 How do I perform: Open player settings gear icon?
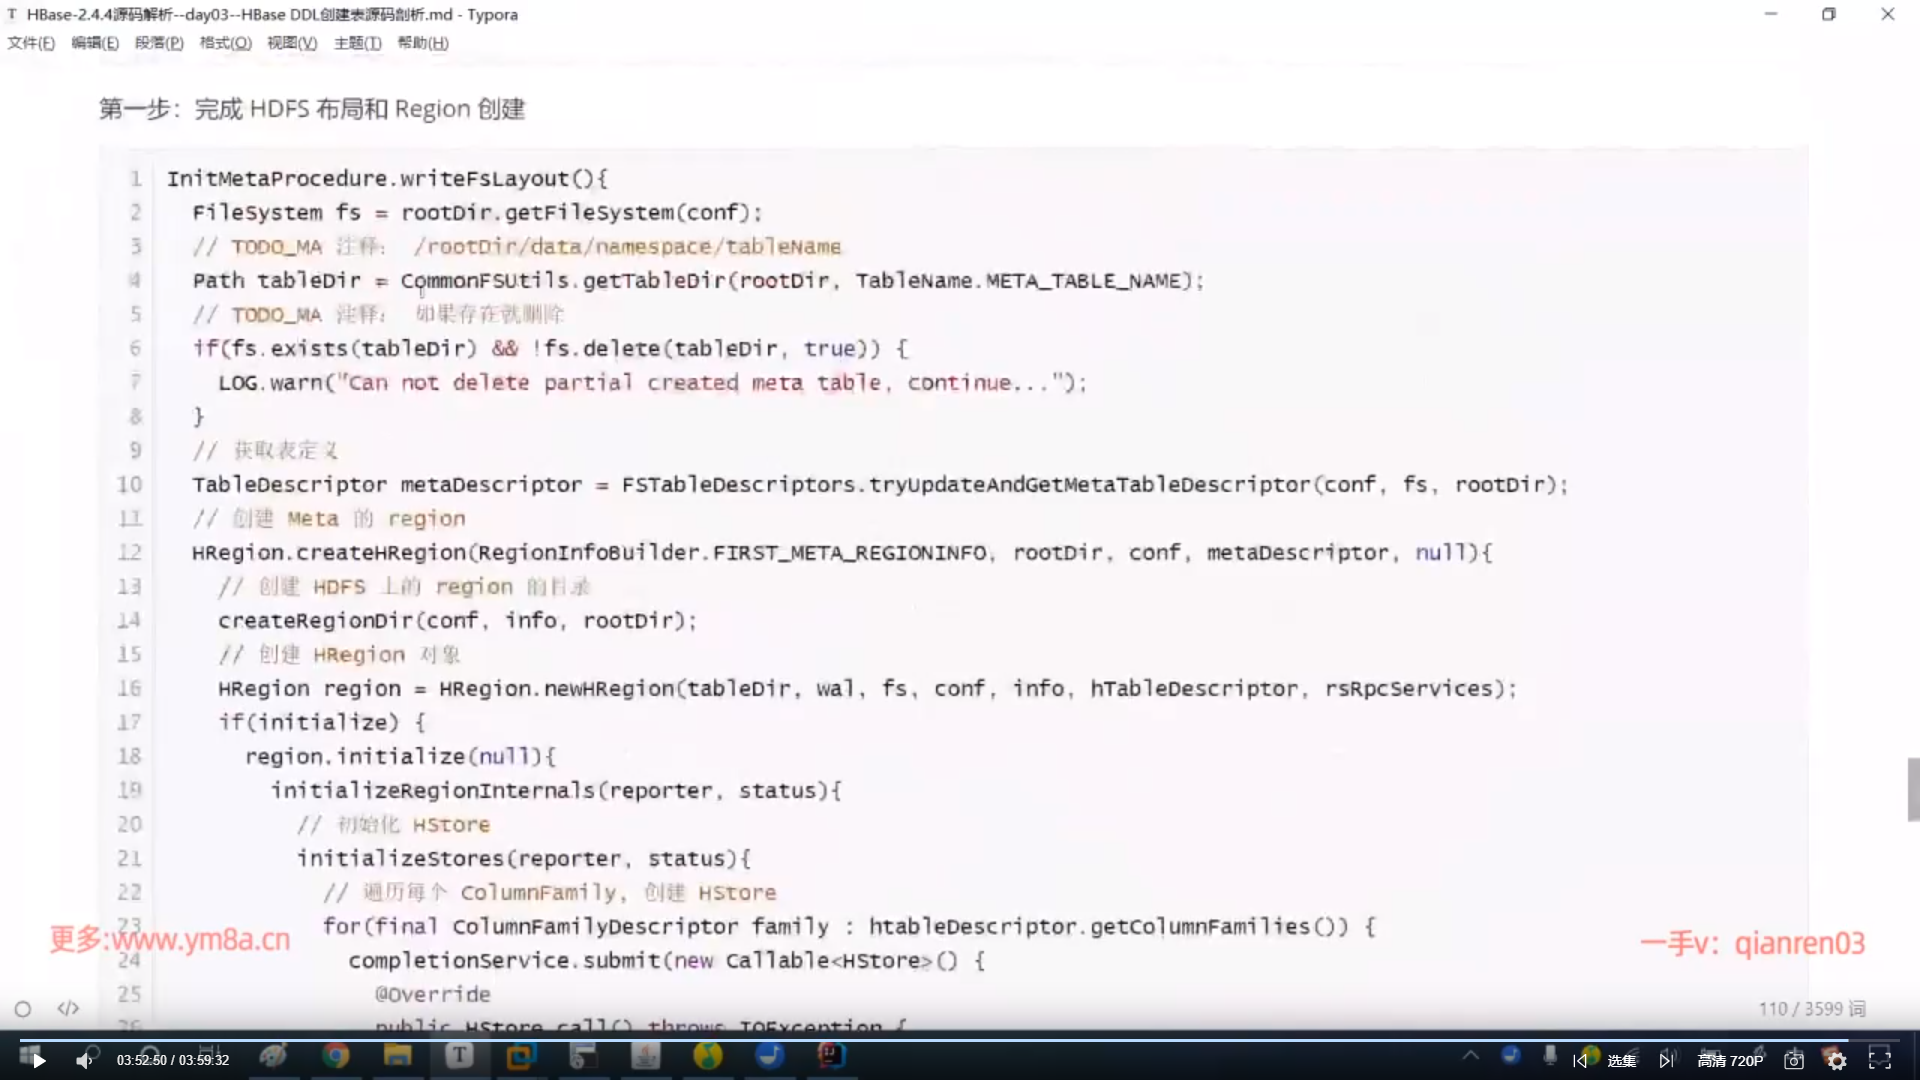1837,1060
